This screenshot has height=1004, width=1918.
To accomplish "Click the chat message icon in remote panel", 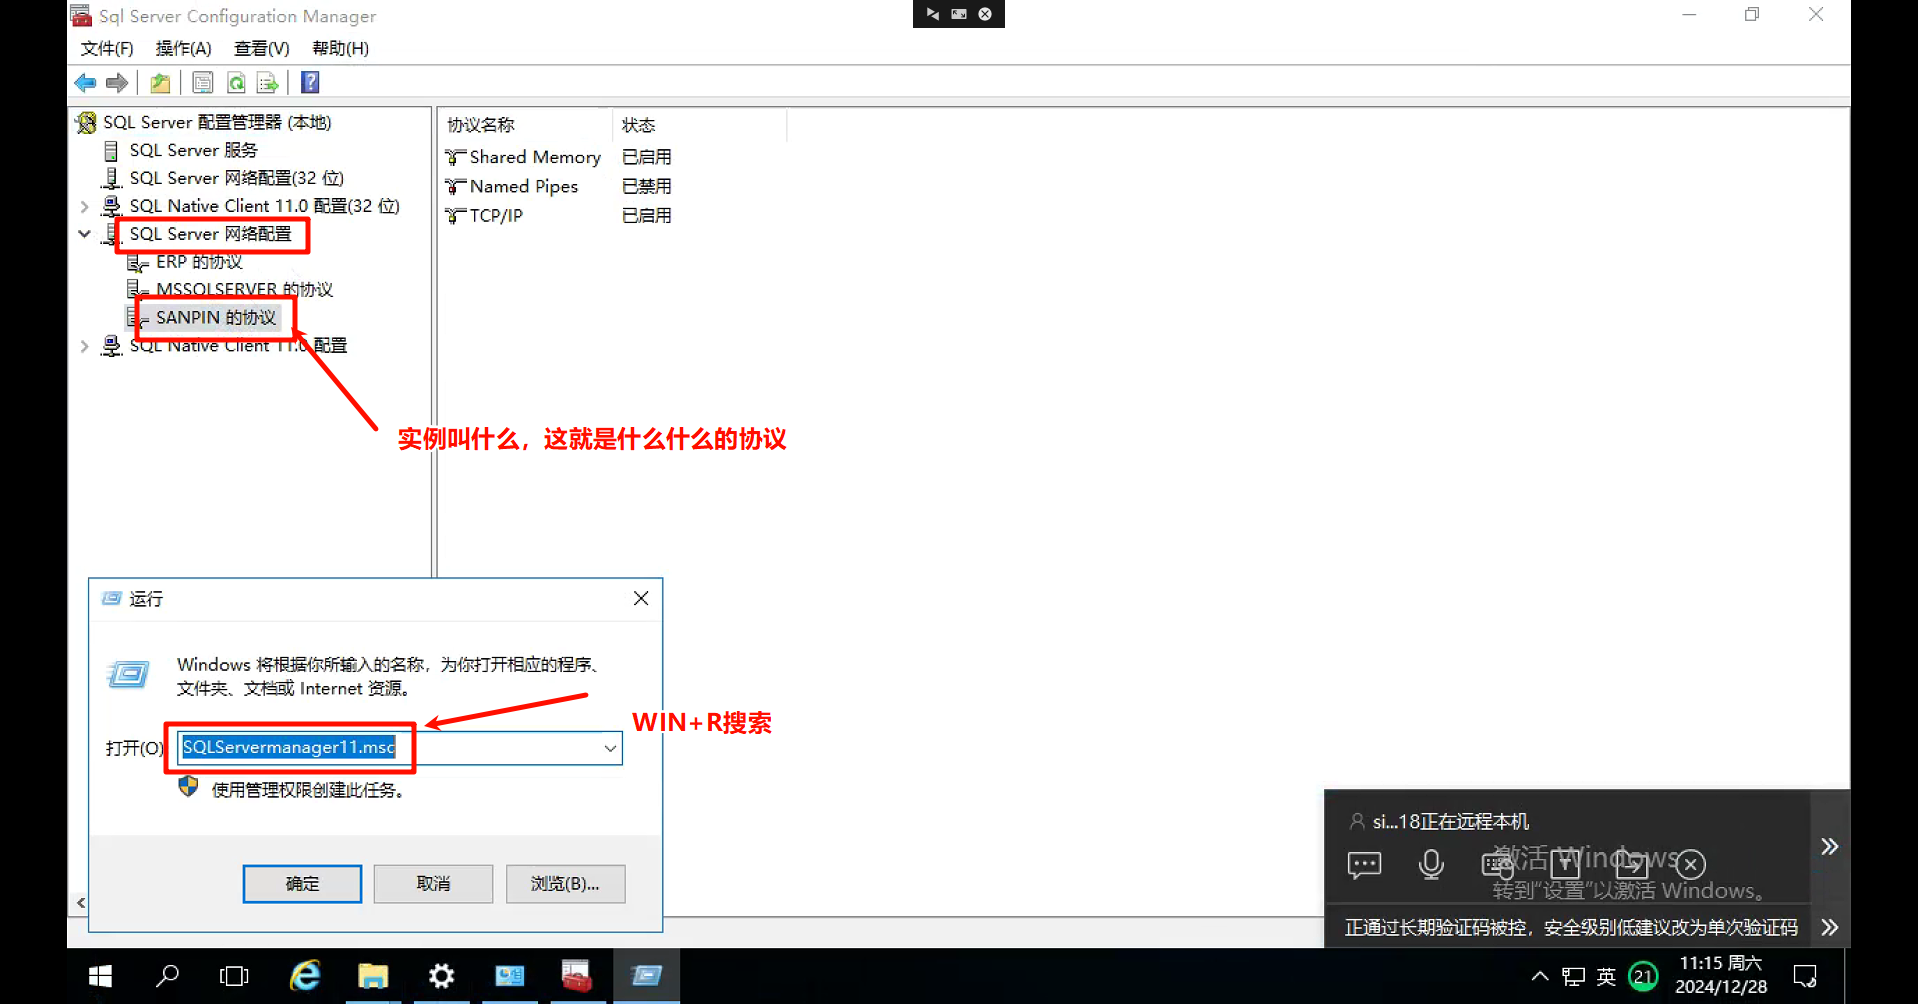I will [x=1364, y=864].
